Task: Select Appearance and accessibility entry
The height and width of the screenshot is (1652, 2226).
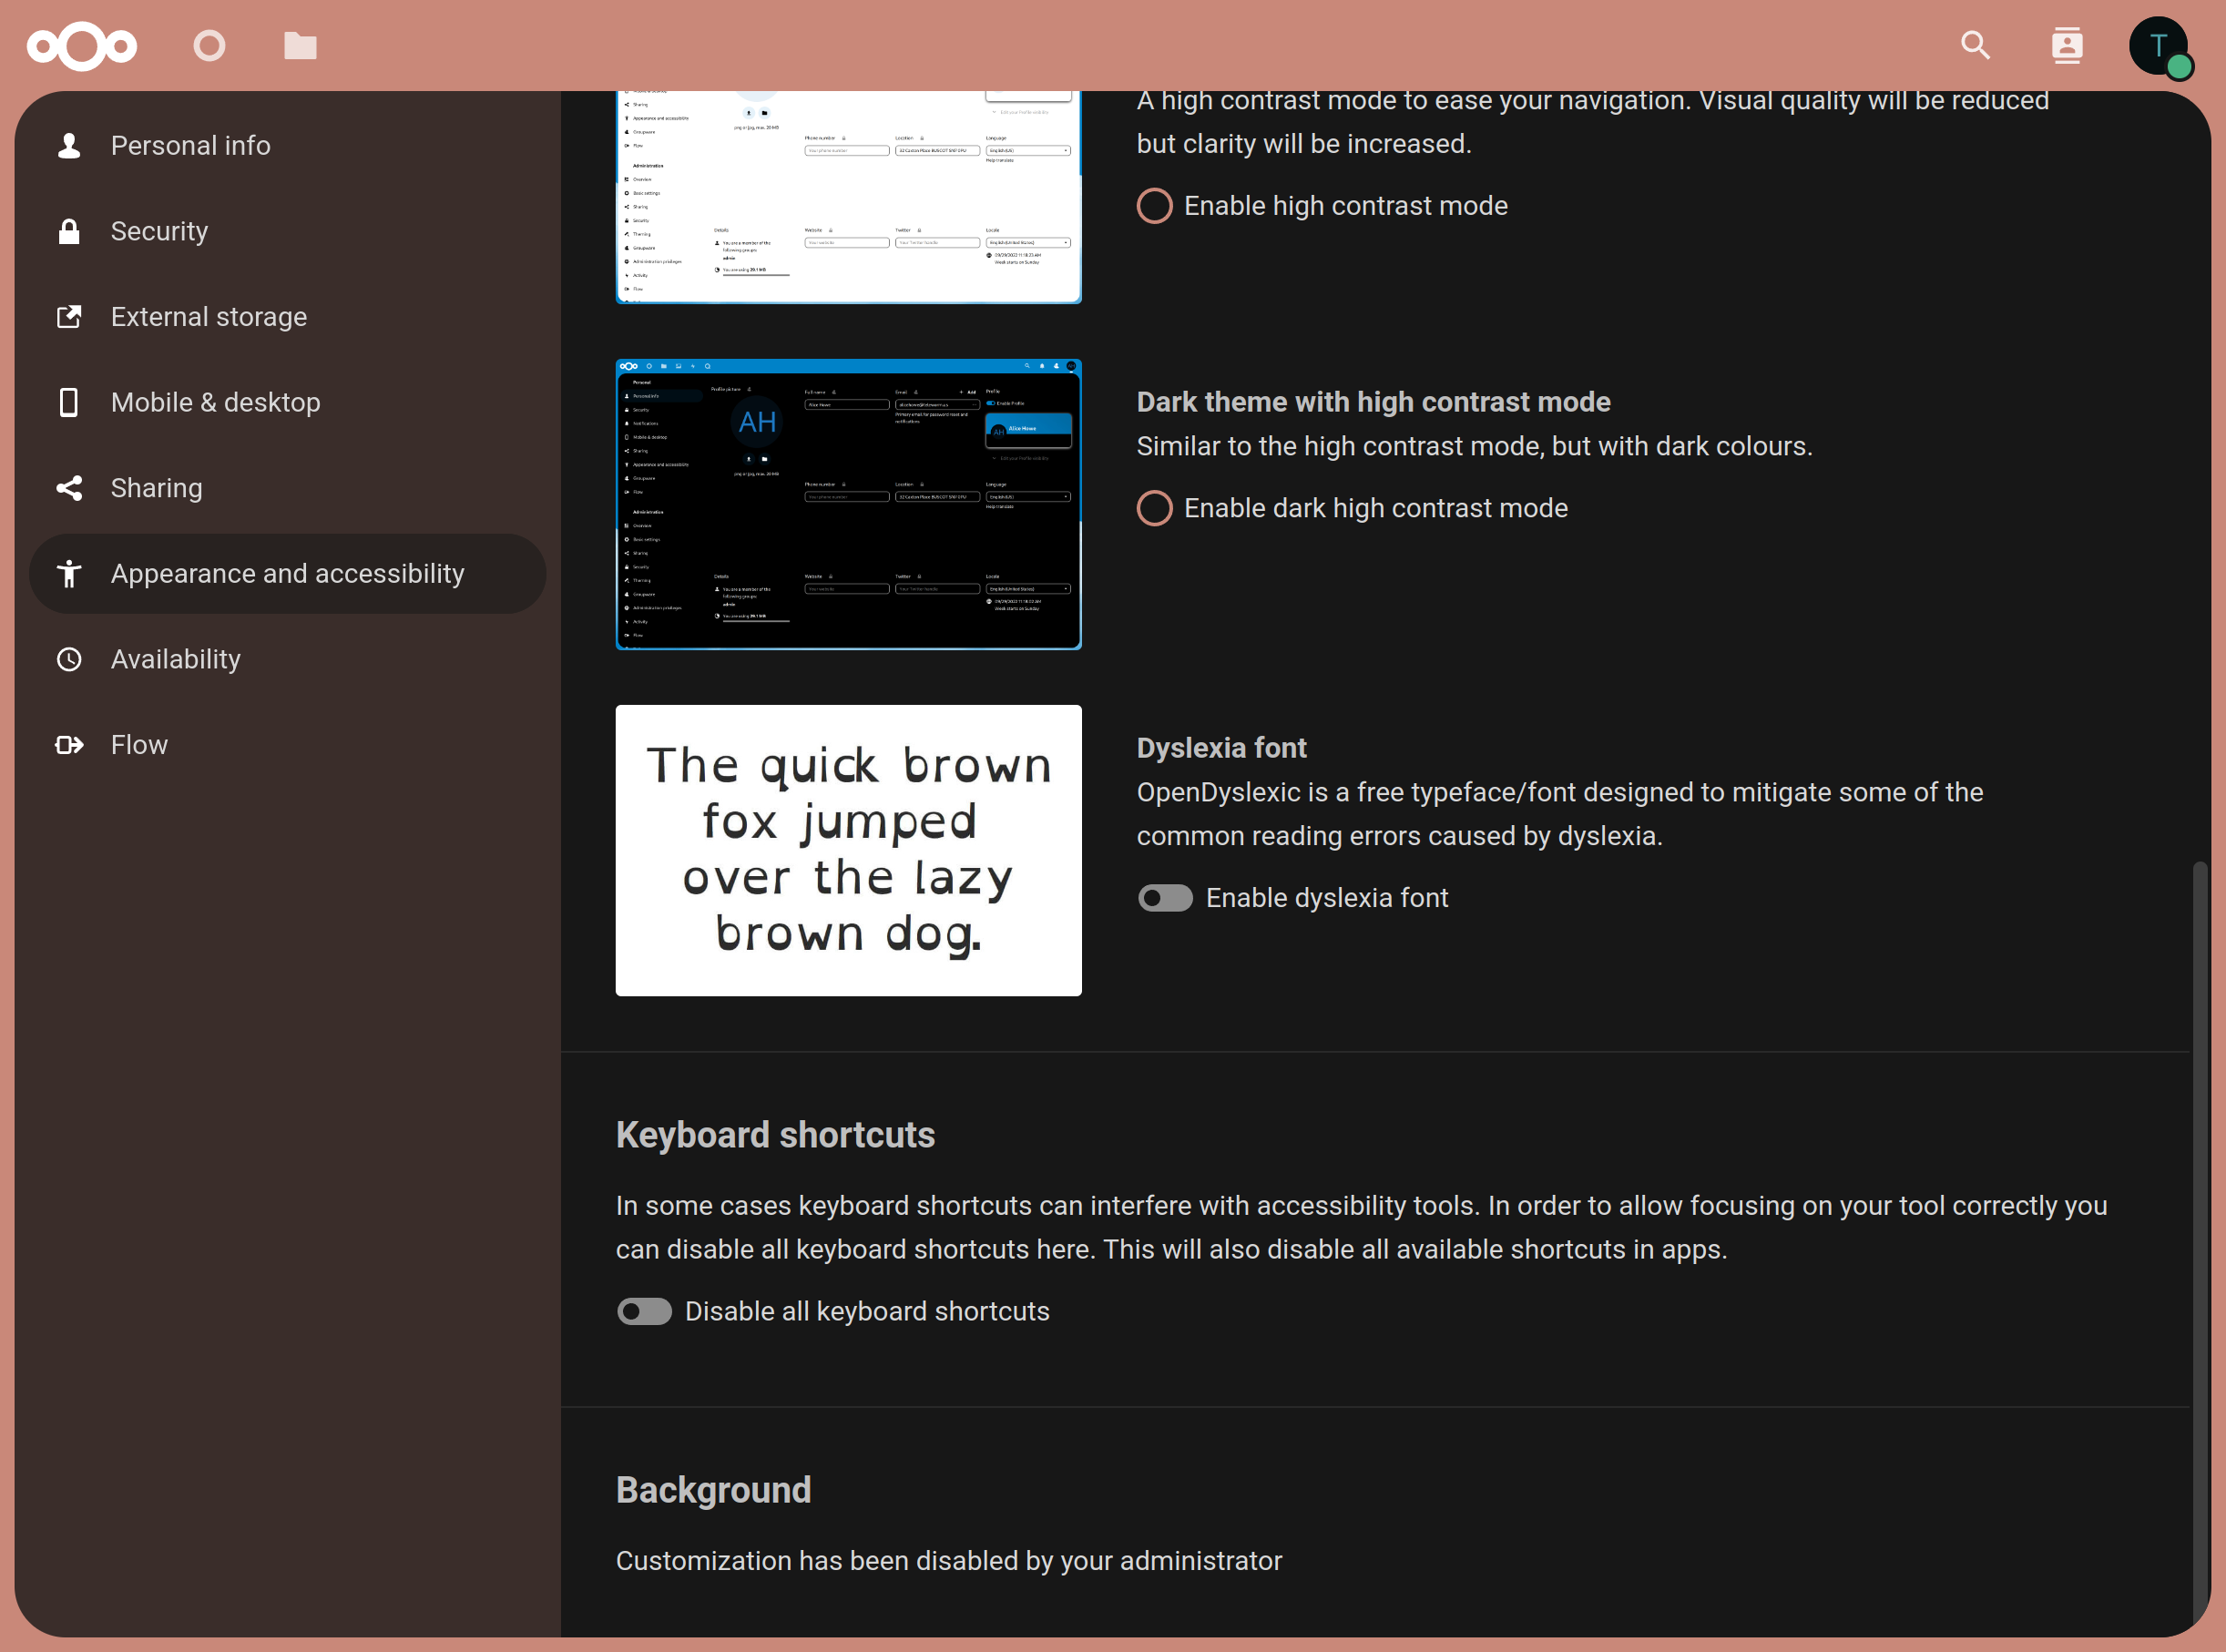Action: (x=287, y=573)
